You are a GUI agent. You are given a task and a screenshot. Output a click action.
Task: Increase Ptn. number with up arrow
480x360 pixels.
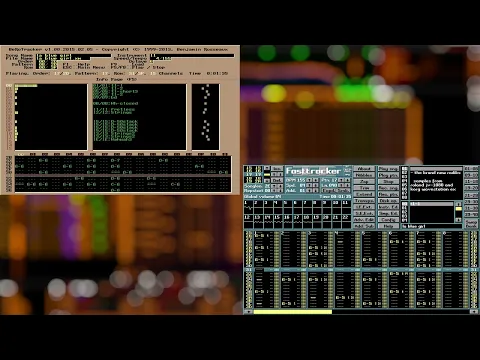(341, 180)
